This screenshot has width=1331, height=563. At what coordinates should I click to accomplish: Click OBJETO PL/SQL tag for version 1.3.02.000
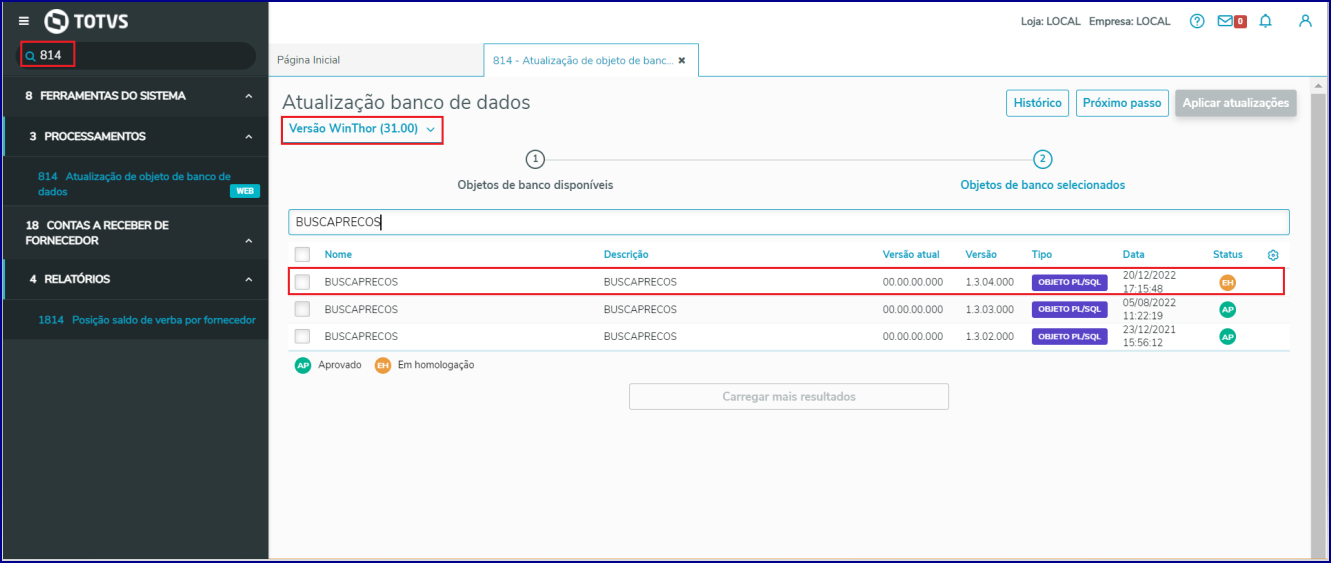coord(1069,337)
